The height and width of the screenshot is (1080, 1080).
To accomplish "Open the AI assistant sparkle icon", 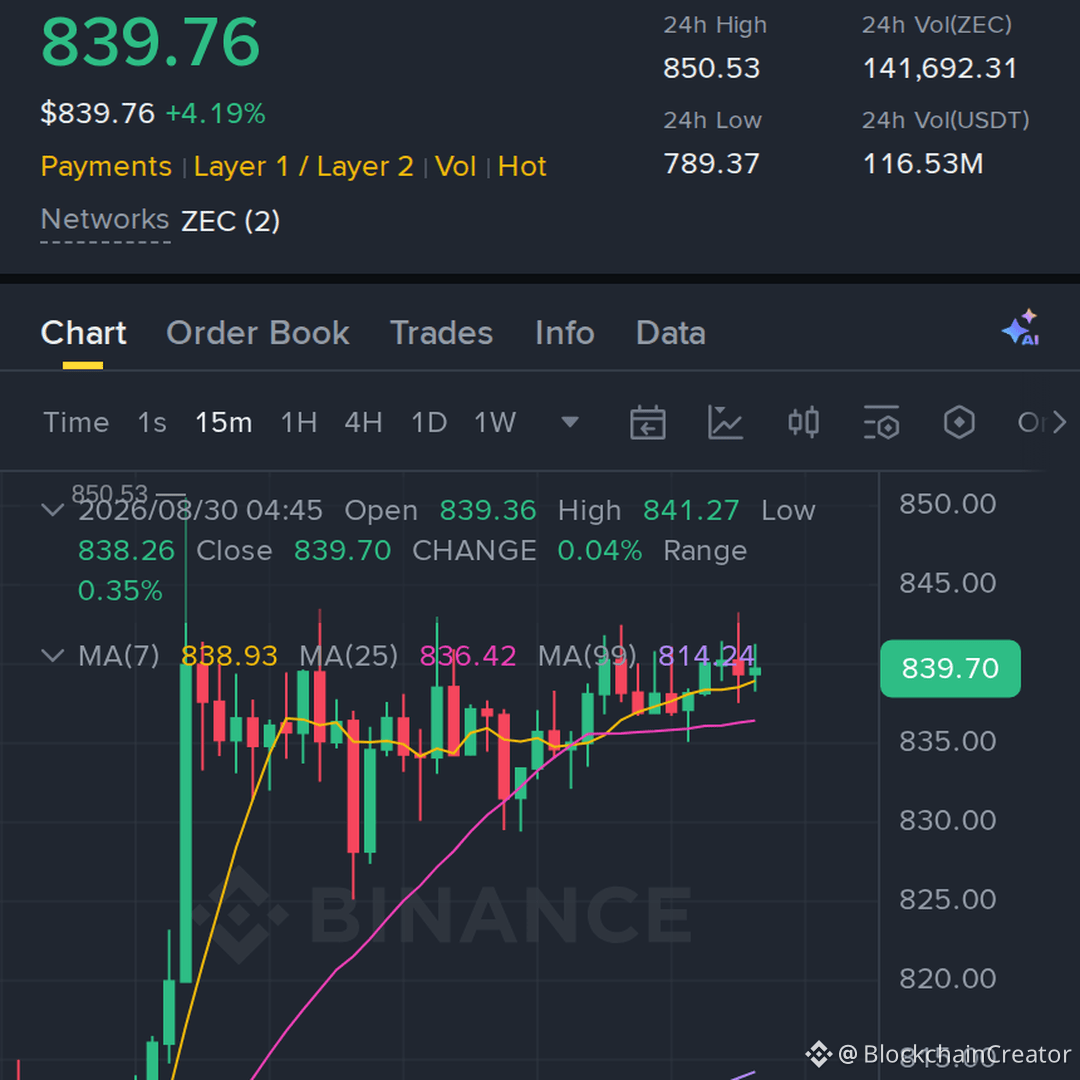I will point(1021,327).
